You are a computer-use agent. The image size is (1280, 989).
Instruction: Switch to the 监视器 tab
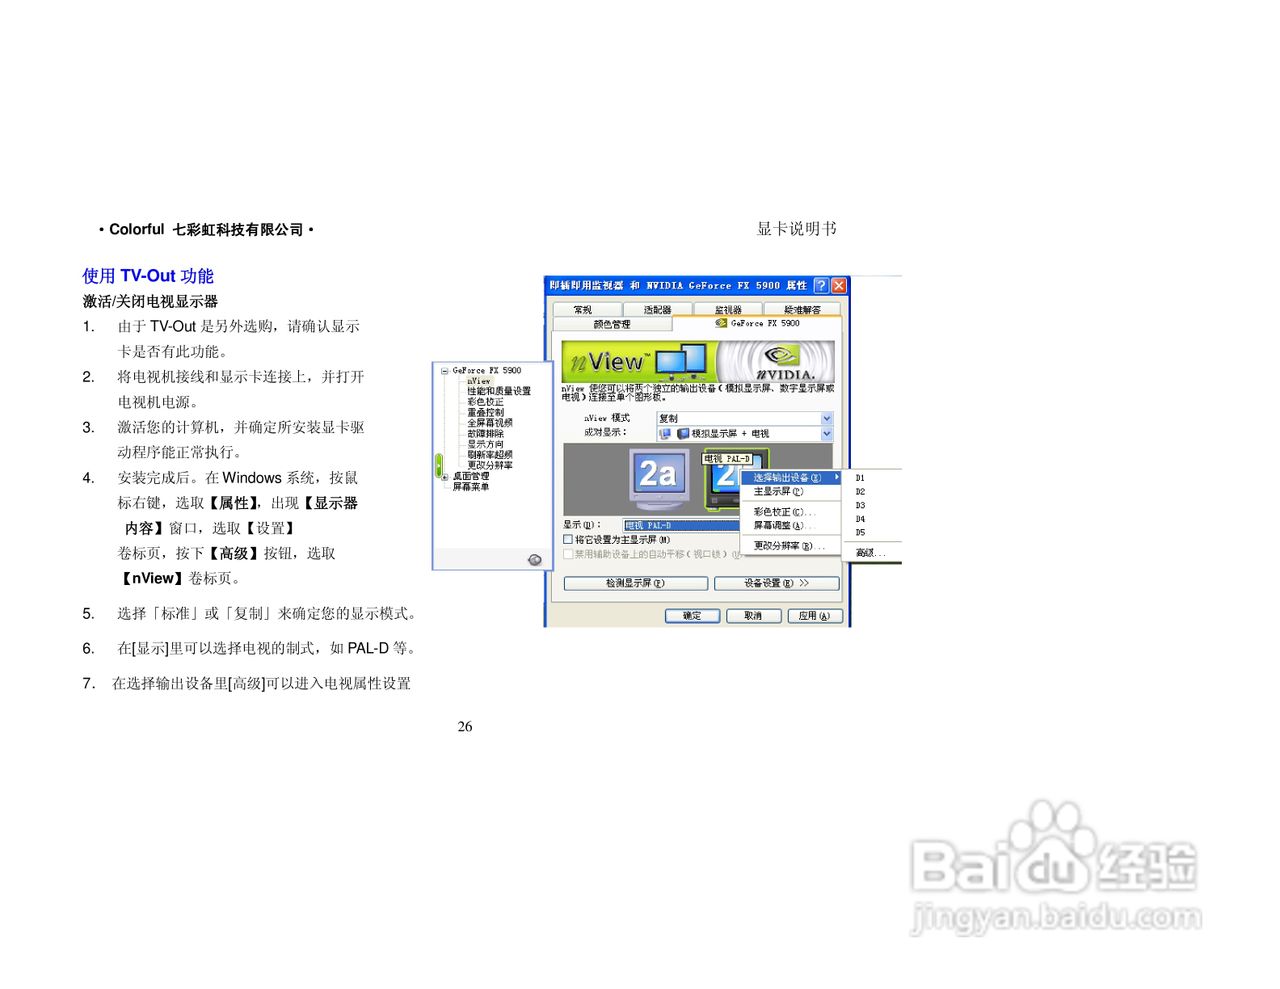(728, 310)
